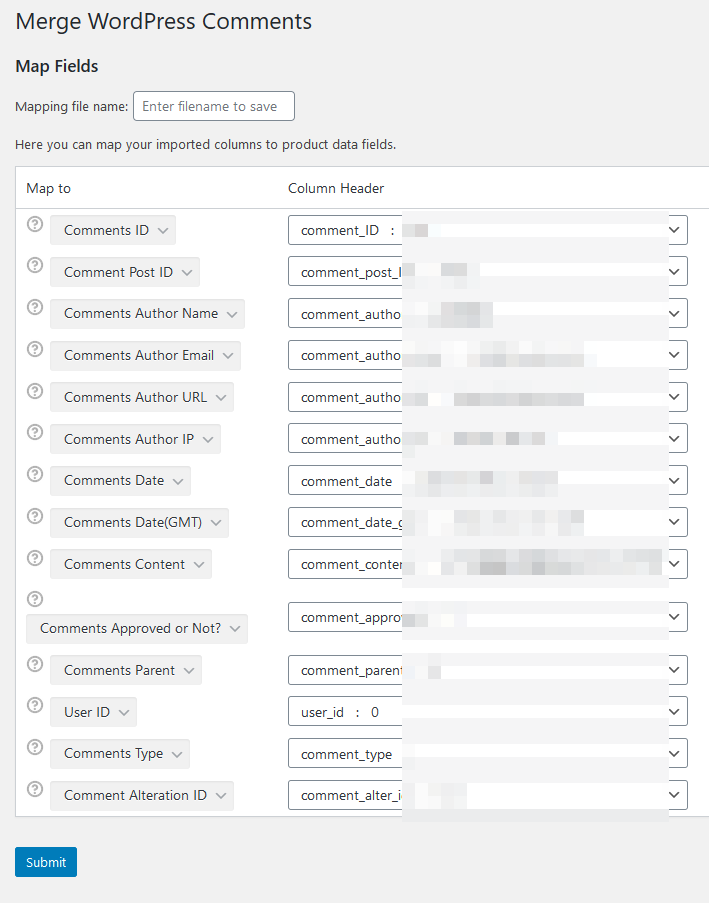
Task: Click help icon beside Comments Author Email
Action: coord(35,349)
